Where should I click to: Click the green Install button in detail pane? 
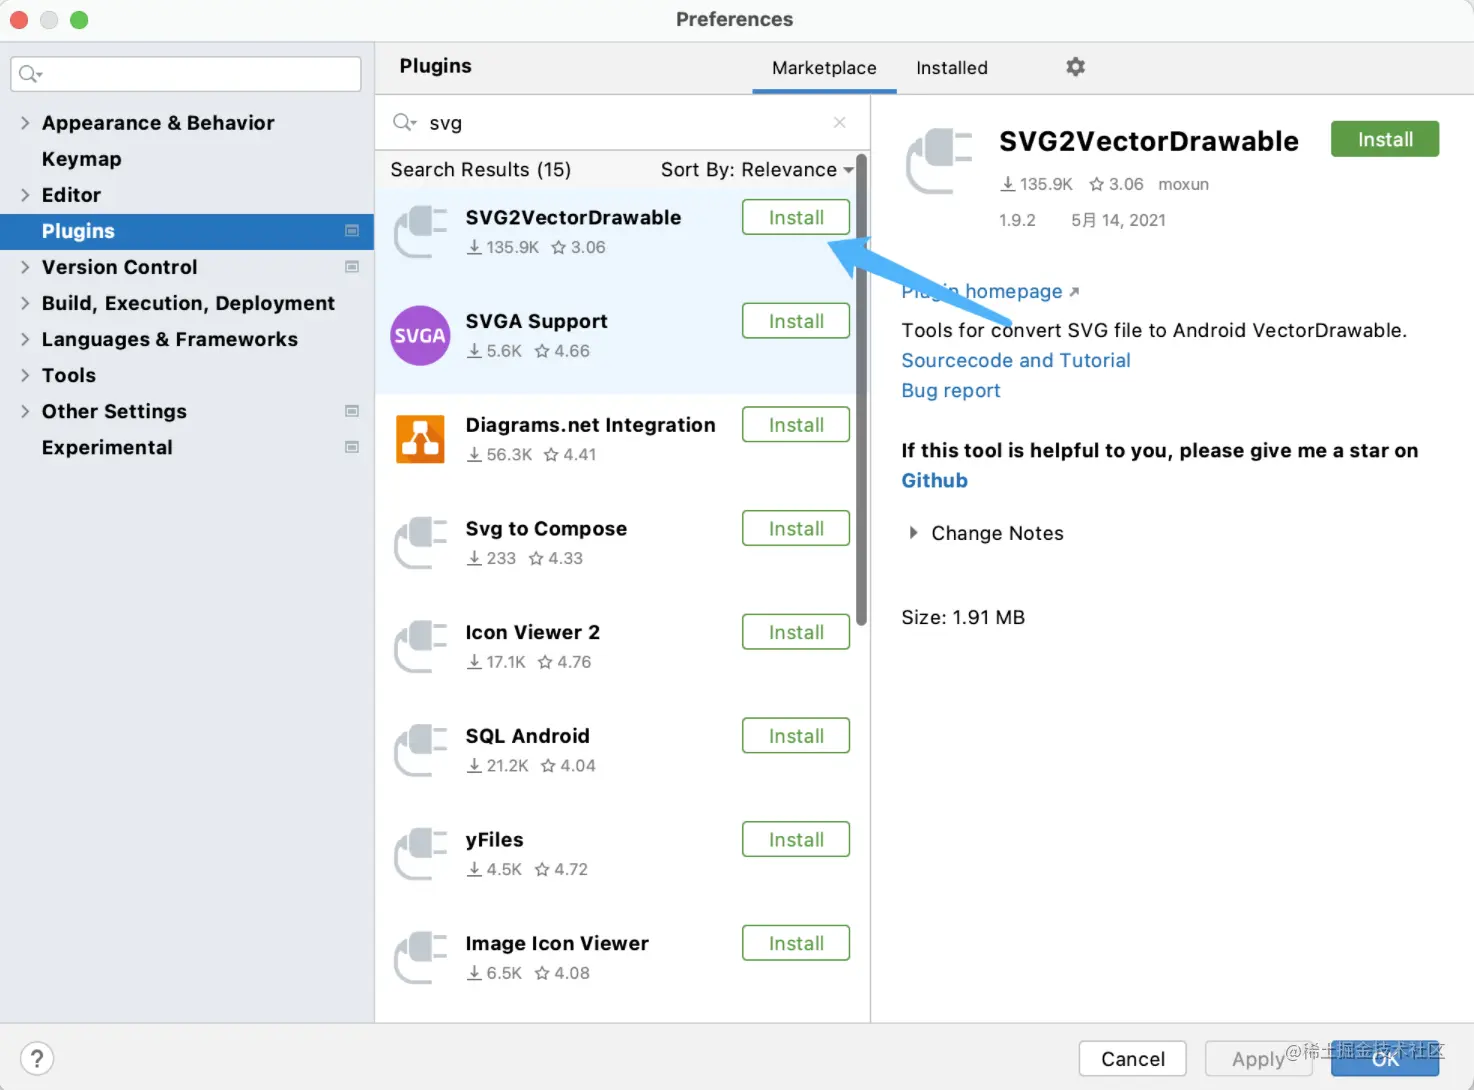1385,139
